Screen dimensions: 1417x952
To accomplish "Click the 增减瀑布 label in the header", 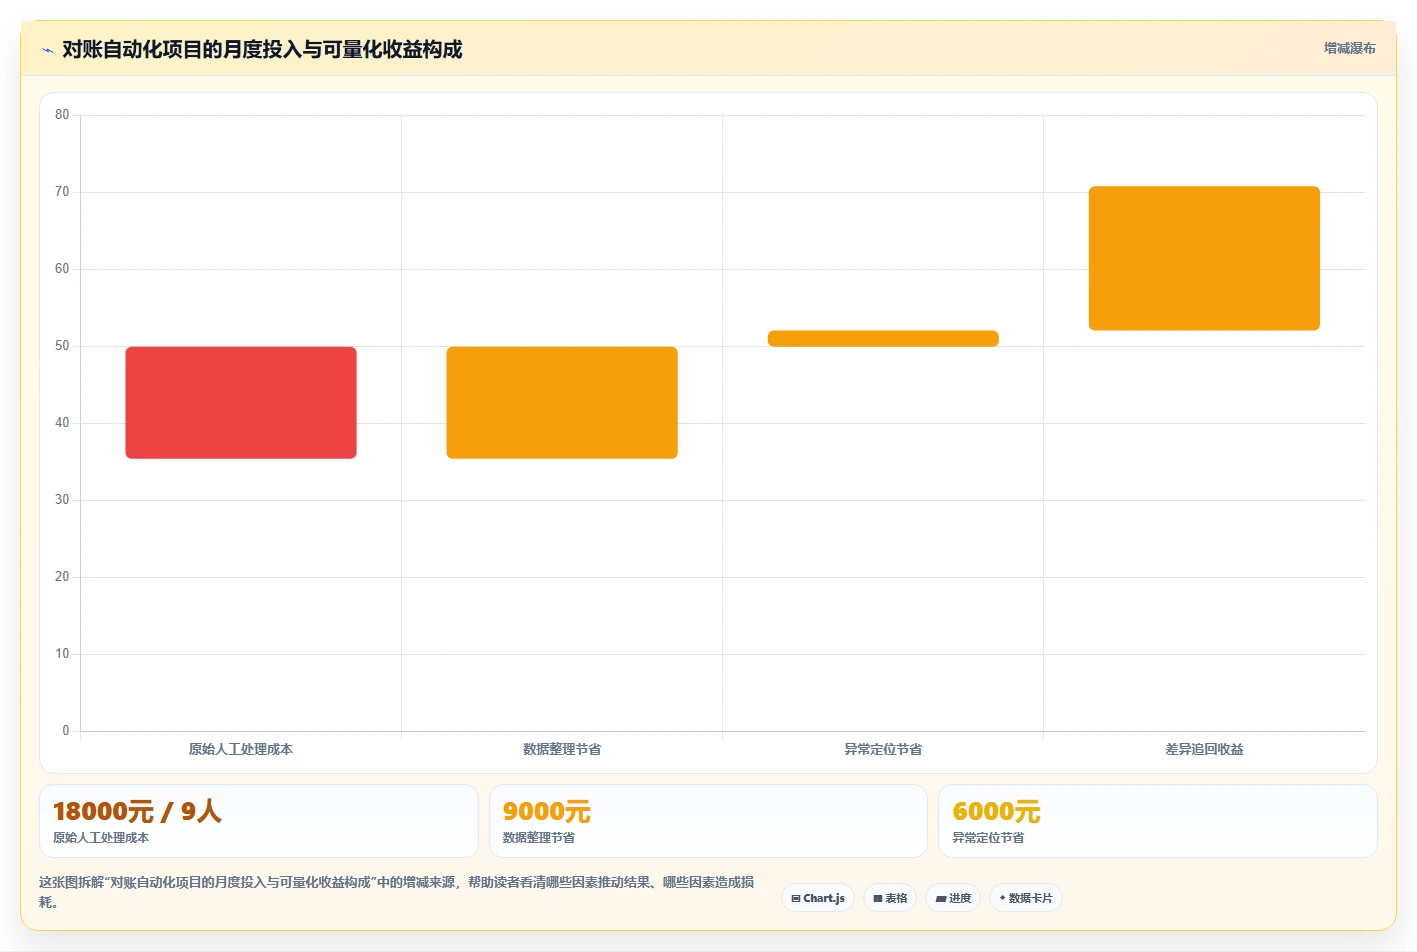I will pos(1349,48).
